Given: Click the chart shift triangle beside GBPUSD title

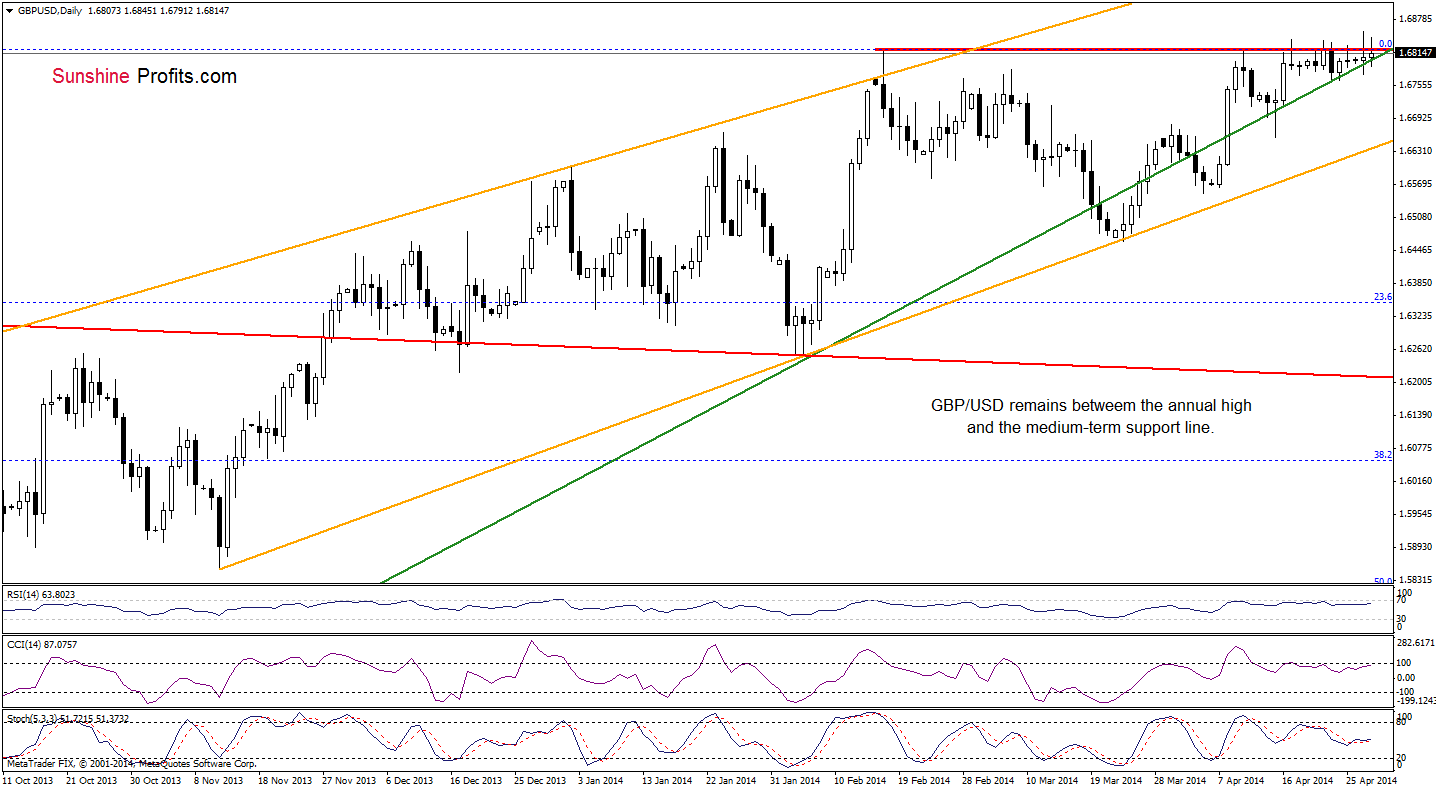Looking at the screenshot, I should coord(8,9).
